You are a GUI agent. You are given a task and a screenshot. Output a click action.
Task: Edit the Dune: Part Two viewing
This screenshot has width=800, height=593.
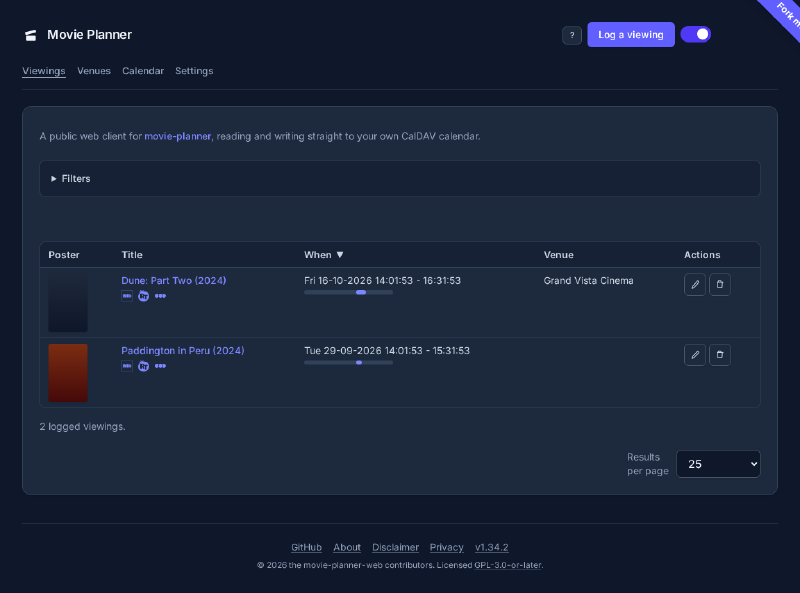[x=694, y=284]
